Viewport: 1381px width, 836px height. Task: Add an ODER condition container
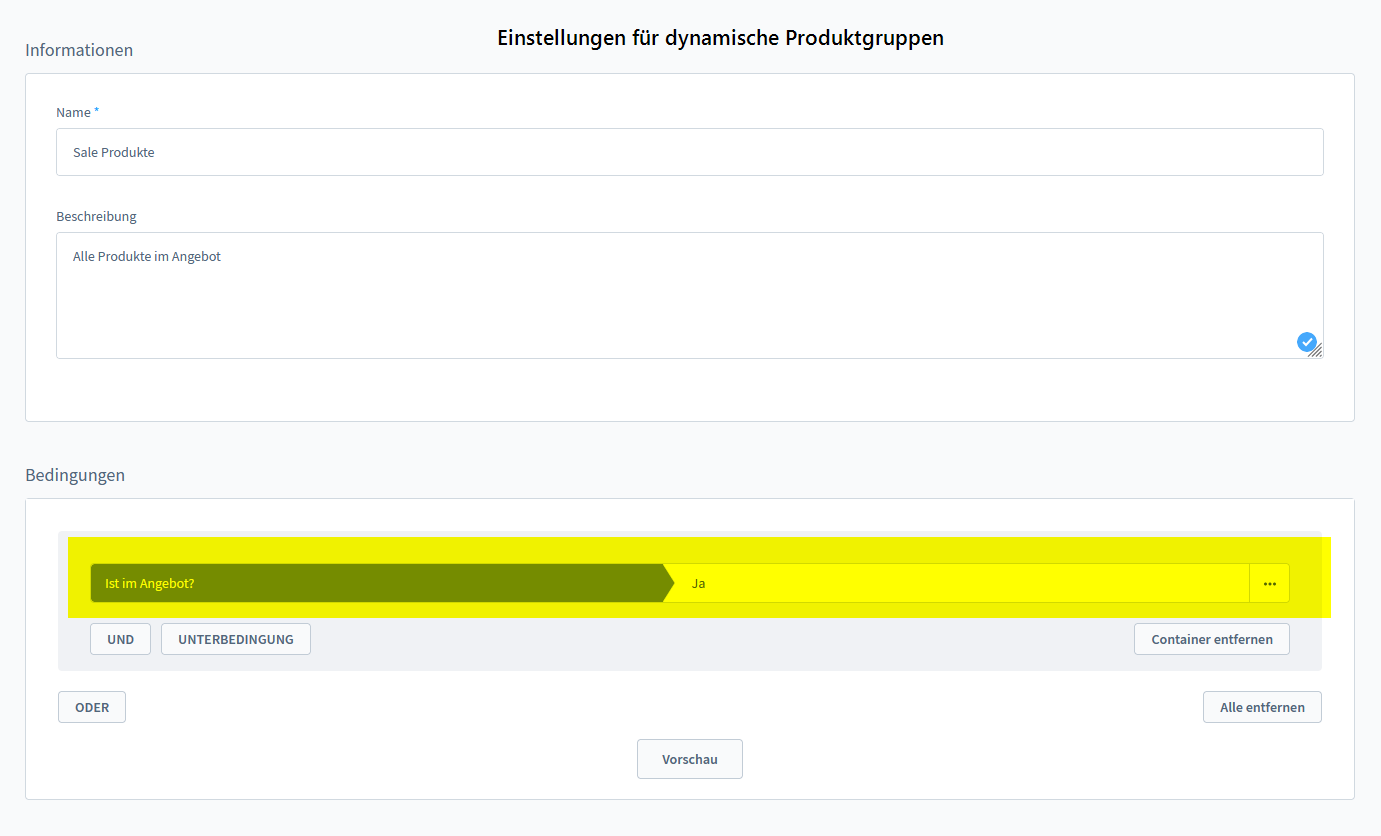coord(92,707)
